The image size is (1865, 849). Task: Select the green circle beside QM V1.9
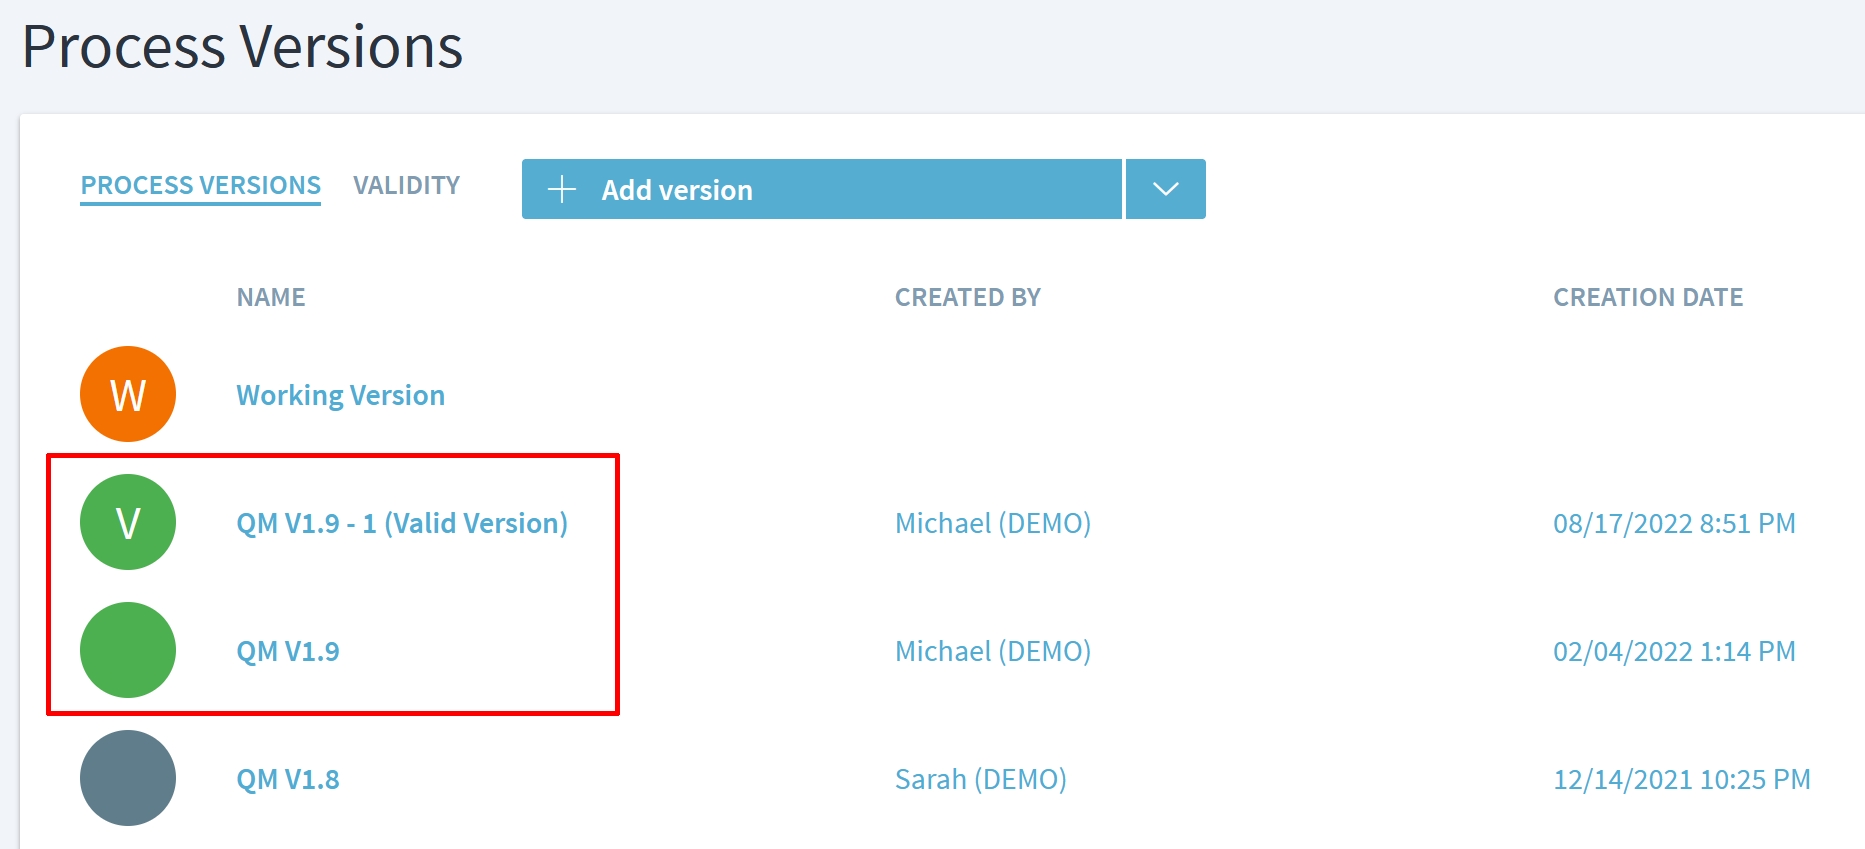click(128, 650)
